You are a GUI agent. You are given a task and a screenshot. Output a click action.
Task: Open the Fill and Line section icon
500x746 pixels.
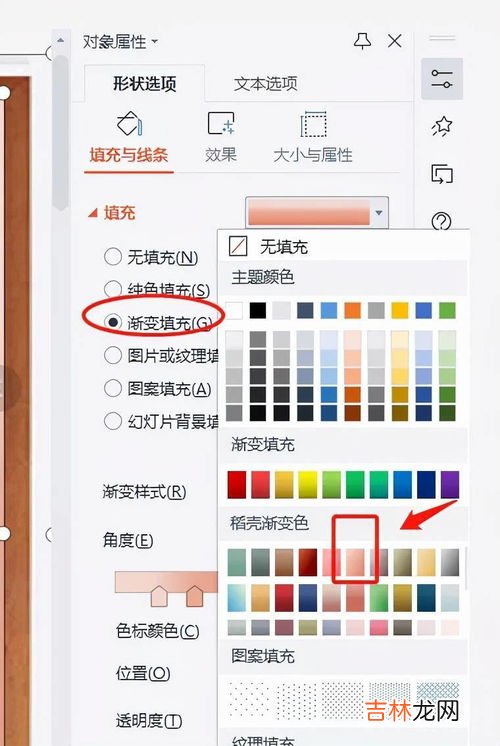click(129, 124)
